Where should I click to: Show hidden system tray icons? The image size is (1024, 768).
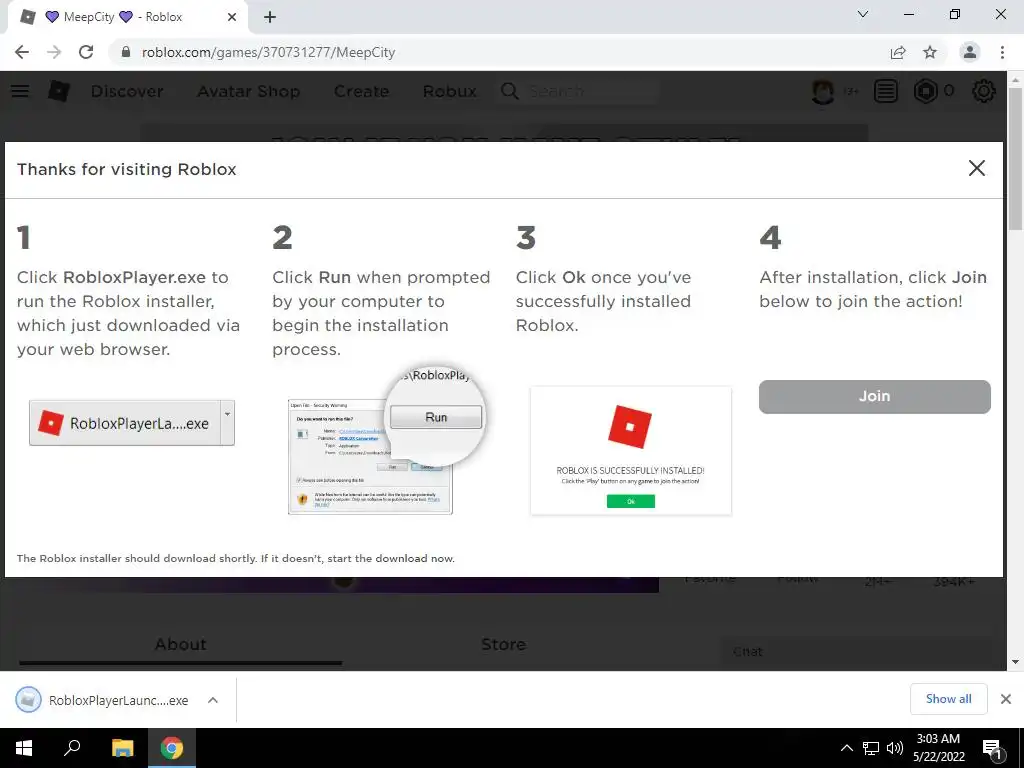pyautogui.click(x=846, y=748)
